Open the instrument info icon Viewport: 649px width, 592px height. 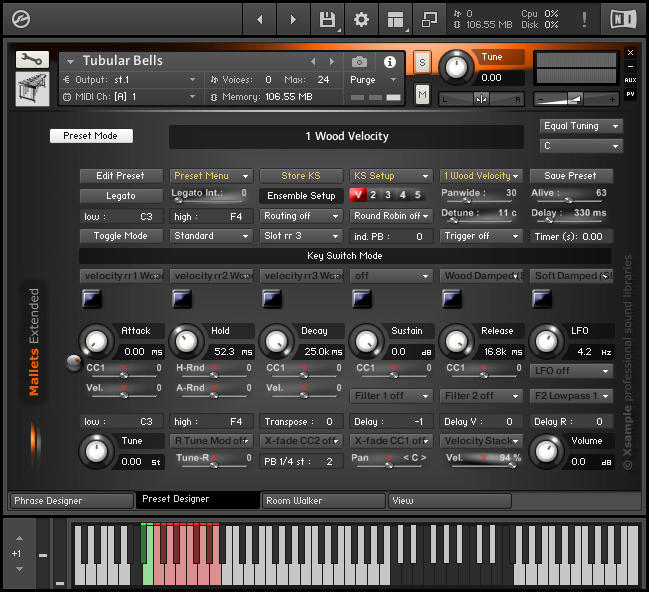click(x=389, y=62)
